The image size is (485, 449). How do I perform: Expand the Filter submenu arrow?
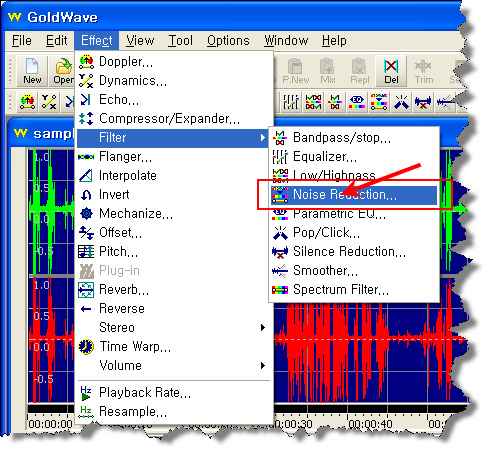point(263,137)
